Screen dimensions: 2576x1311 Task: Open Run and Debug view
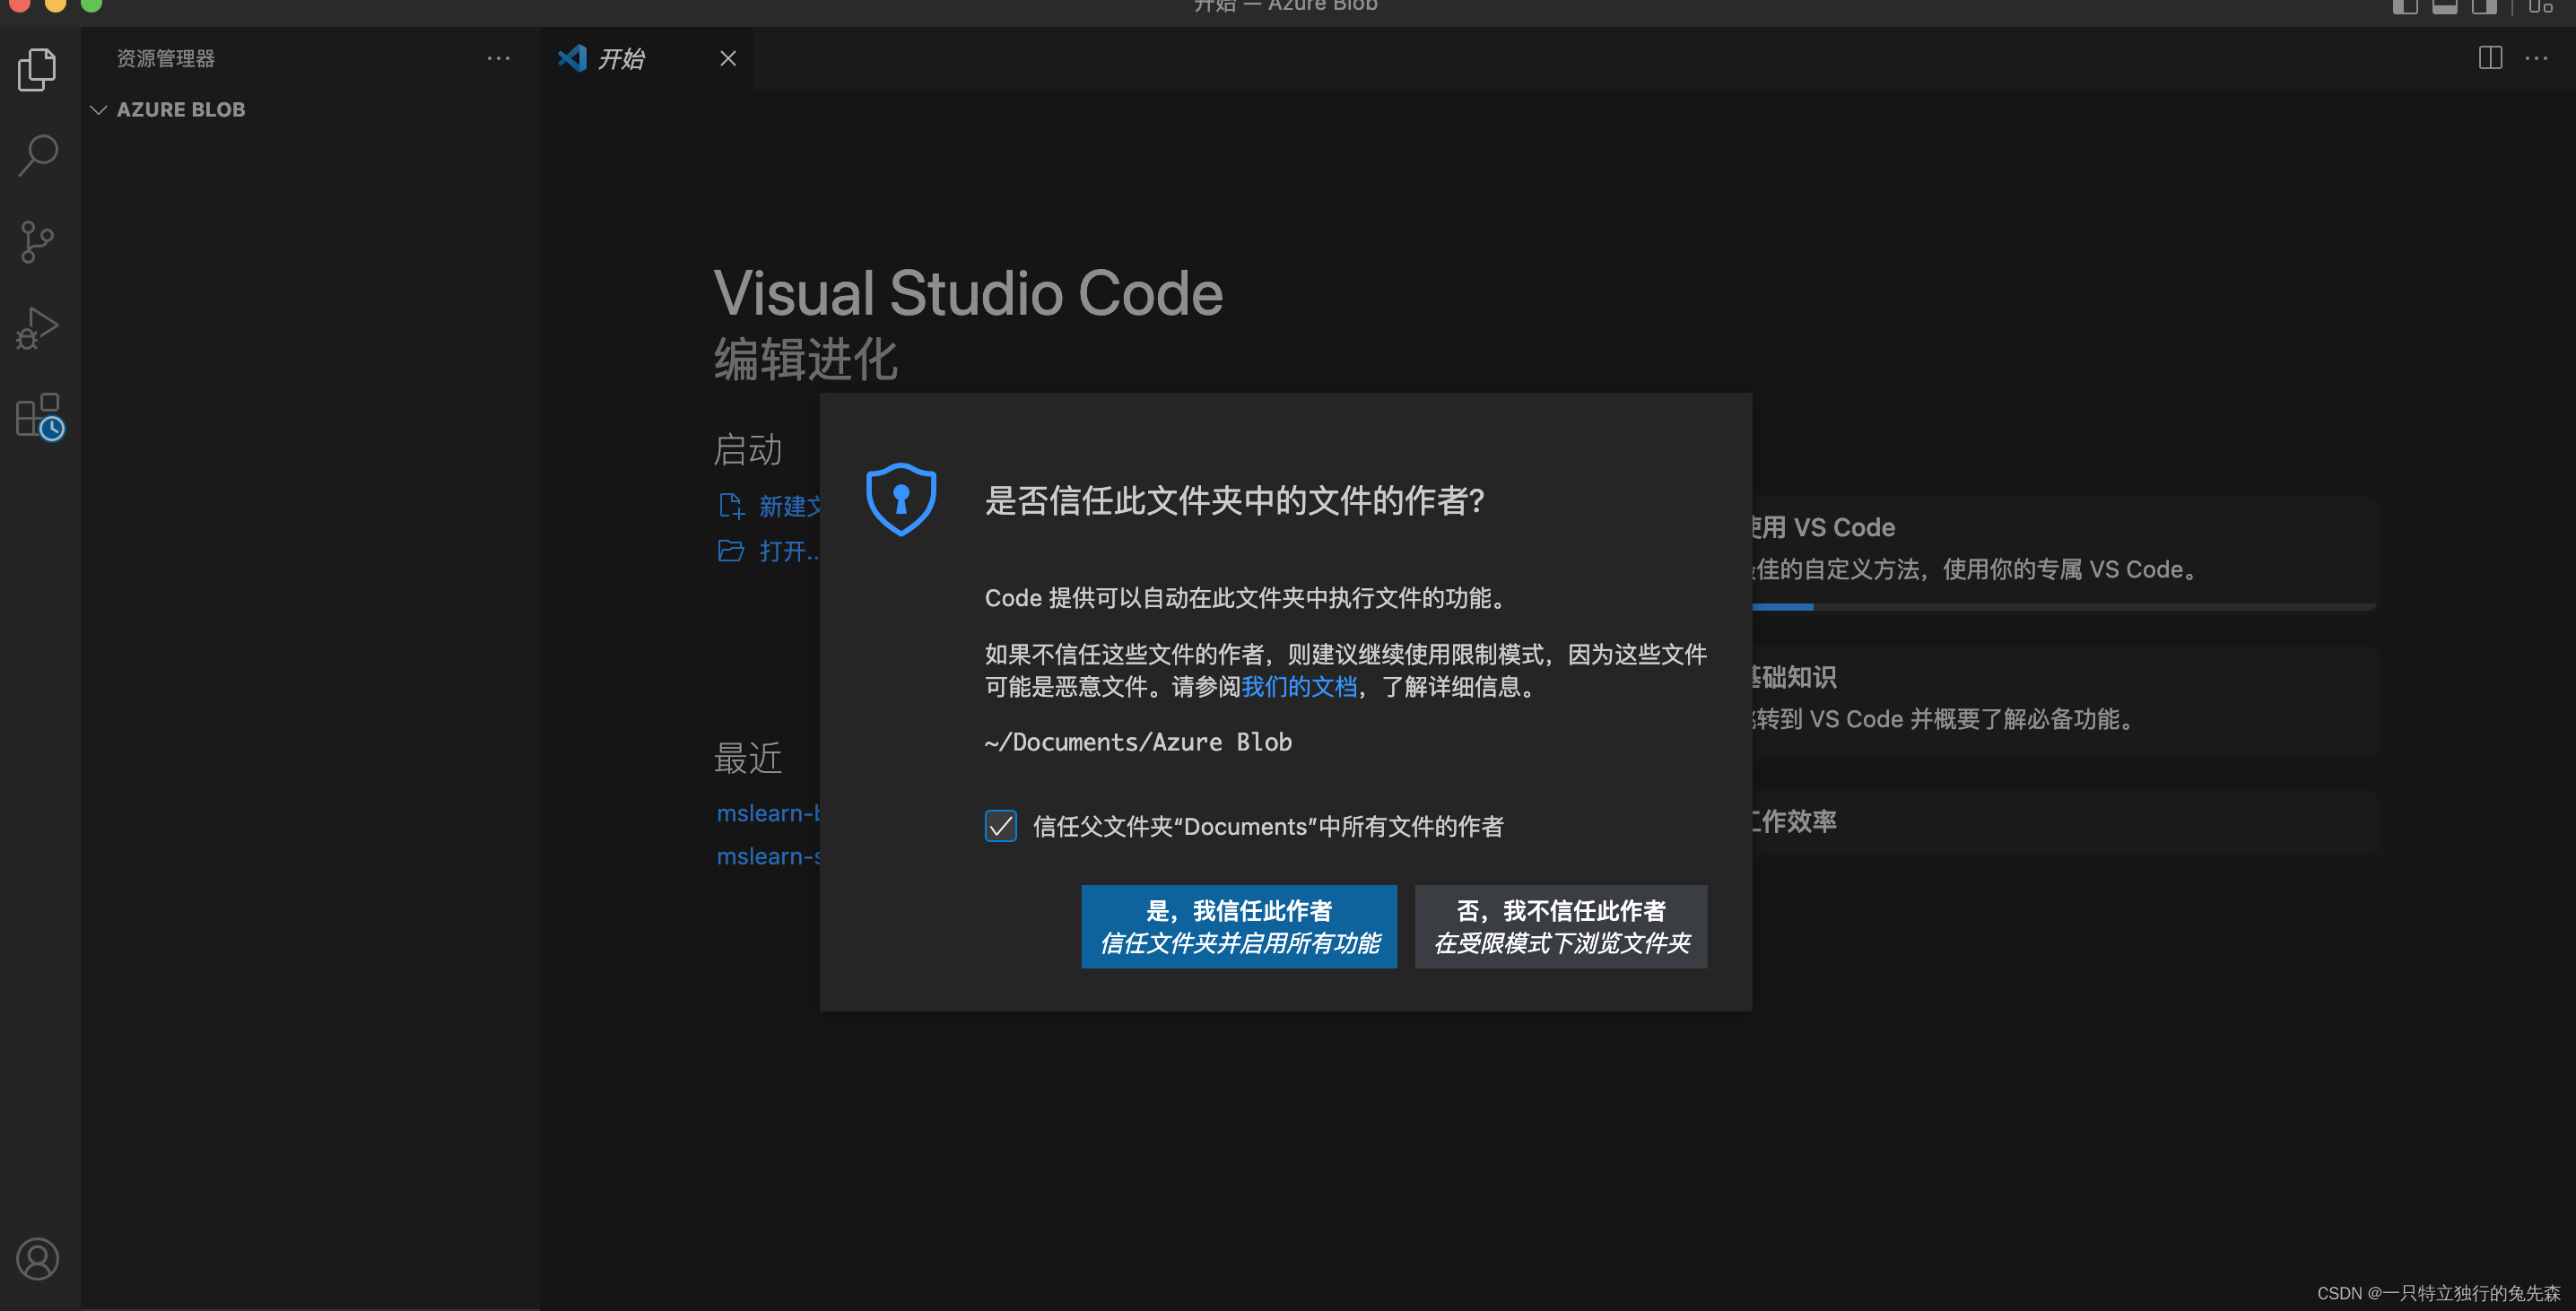[x=37, y=328]
